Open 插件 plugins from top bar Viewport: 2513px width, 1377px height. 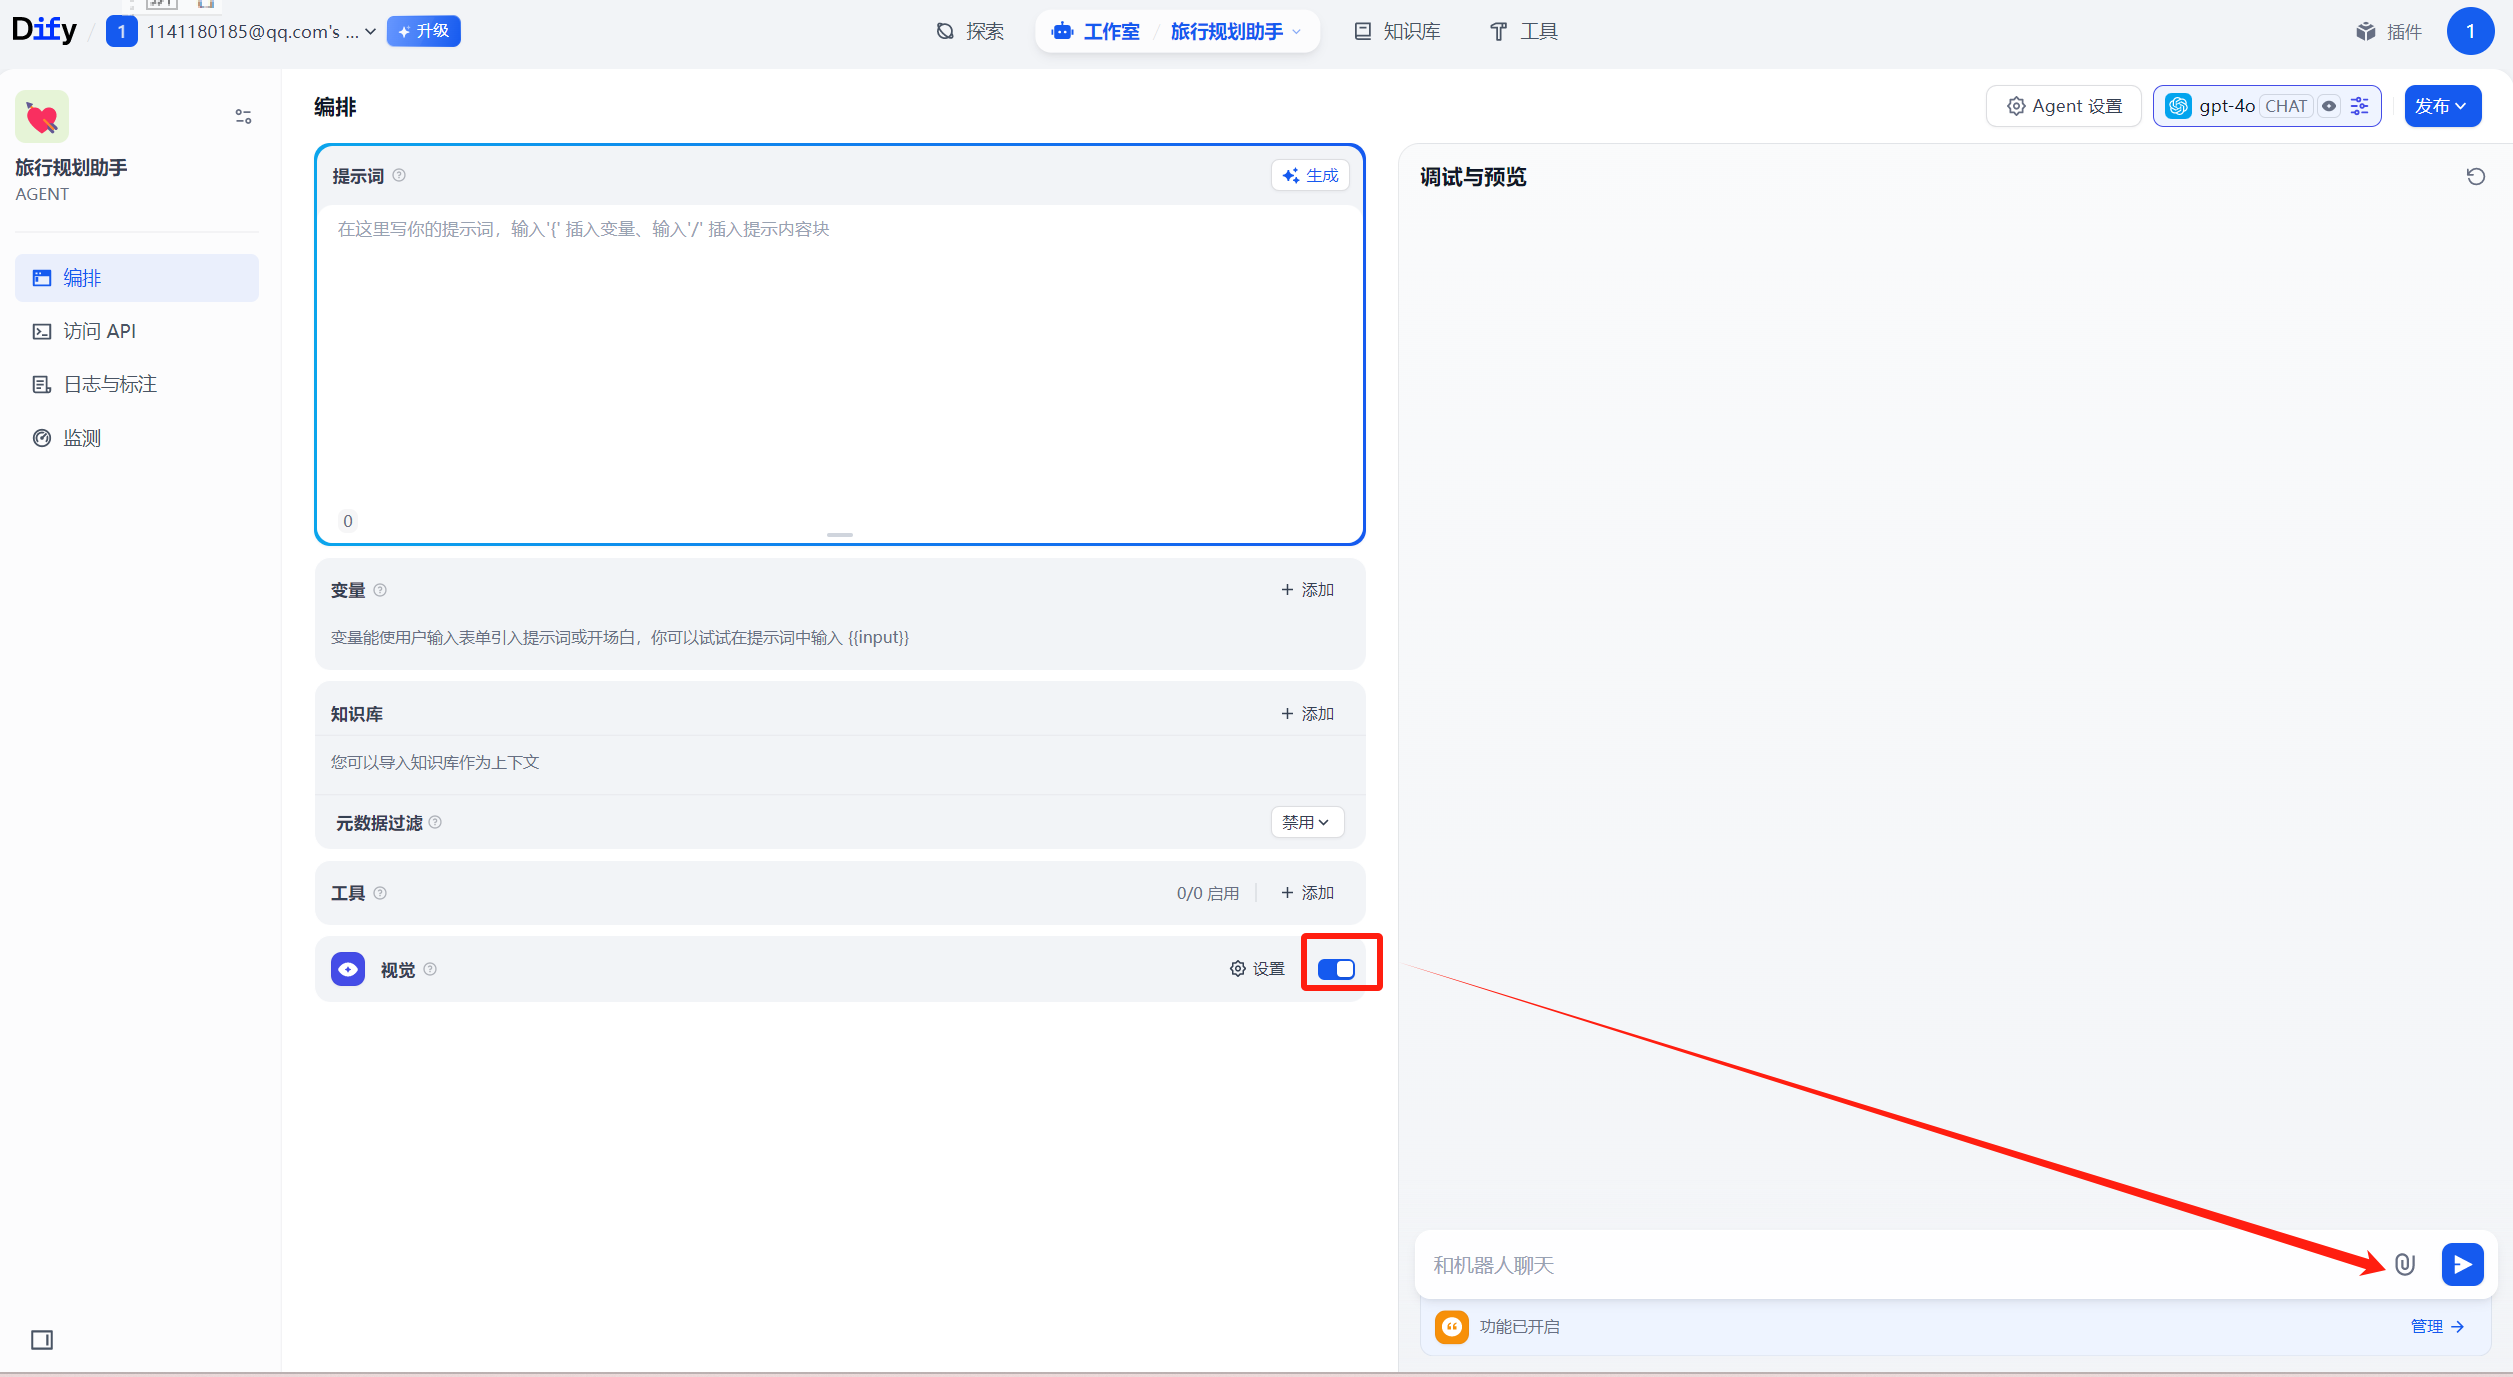pos(2388,31)
